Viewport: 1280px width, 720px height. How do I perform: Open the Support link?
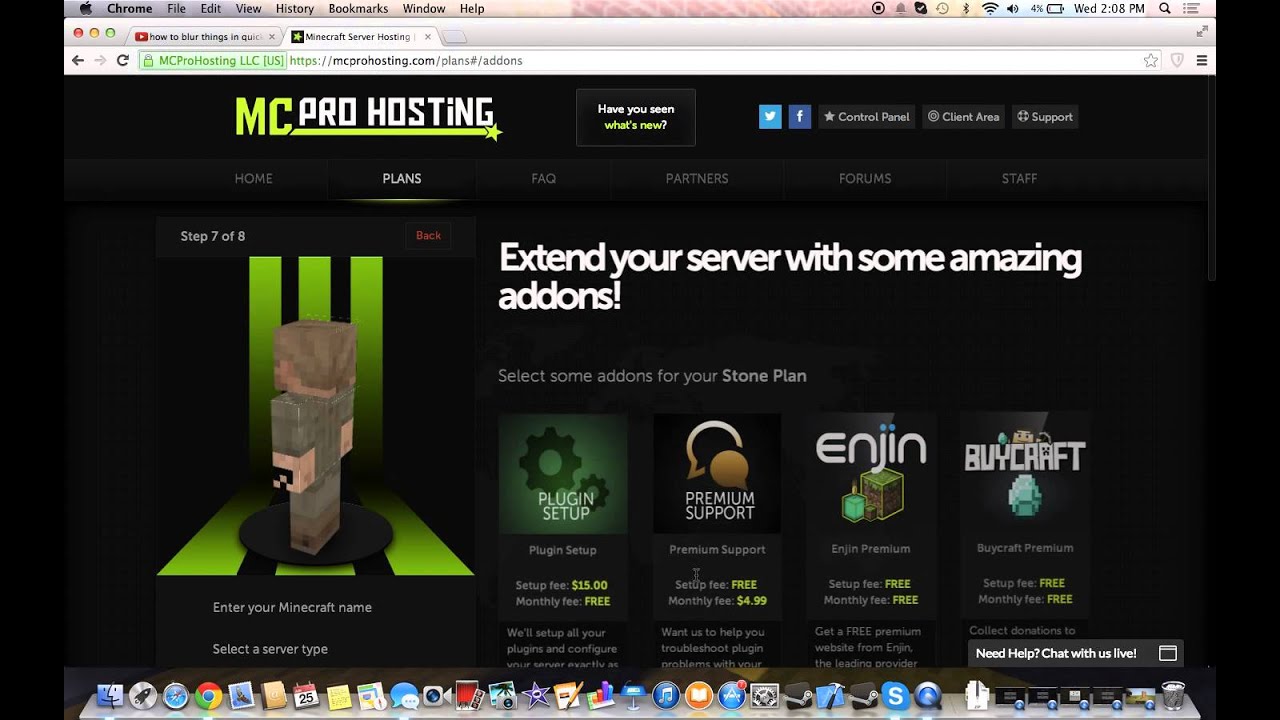tap(1045, 117)
